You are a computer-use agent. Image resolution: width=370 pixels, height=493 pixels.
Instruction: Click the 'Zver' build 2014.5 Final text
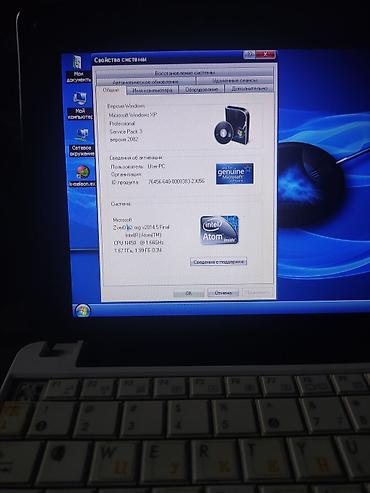[x=142, y=227]
